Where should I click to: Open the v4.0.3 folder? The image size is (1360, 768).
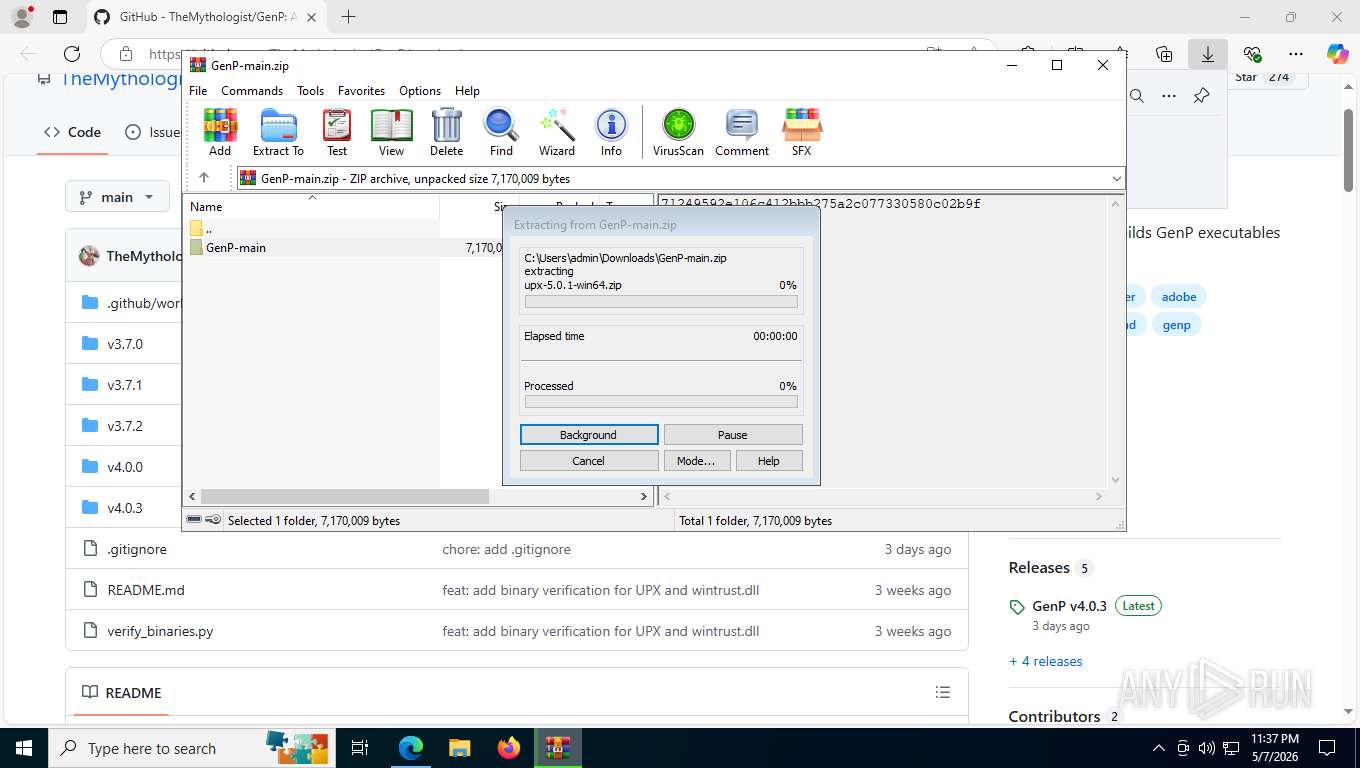click(x=125, y=508)
